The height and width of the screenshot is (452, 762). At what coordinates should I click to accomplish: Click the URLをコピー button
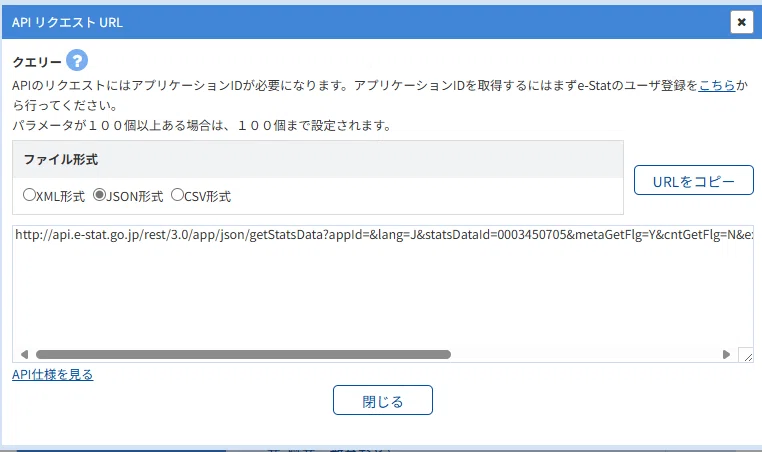693,180
